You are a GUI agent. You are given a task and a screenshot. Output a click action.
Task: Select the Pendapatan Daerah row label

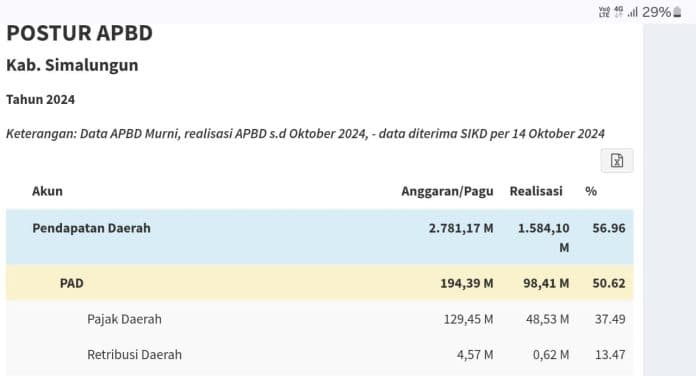coord(91,228)
